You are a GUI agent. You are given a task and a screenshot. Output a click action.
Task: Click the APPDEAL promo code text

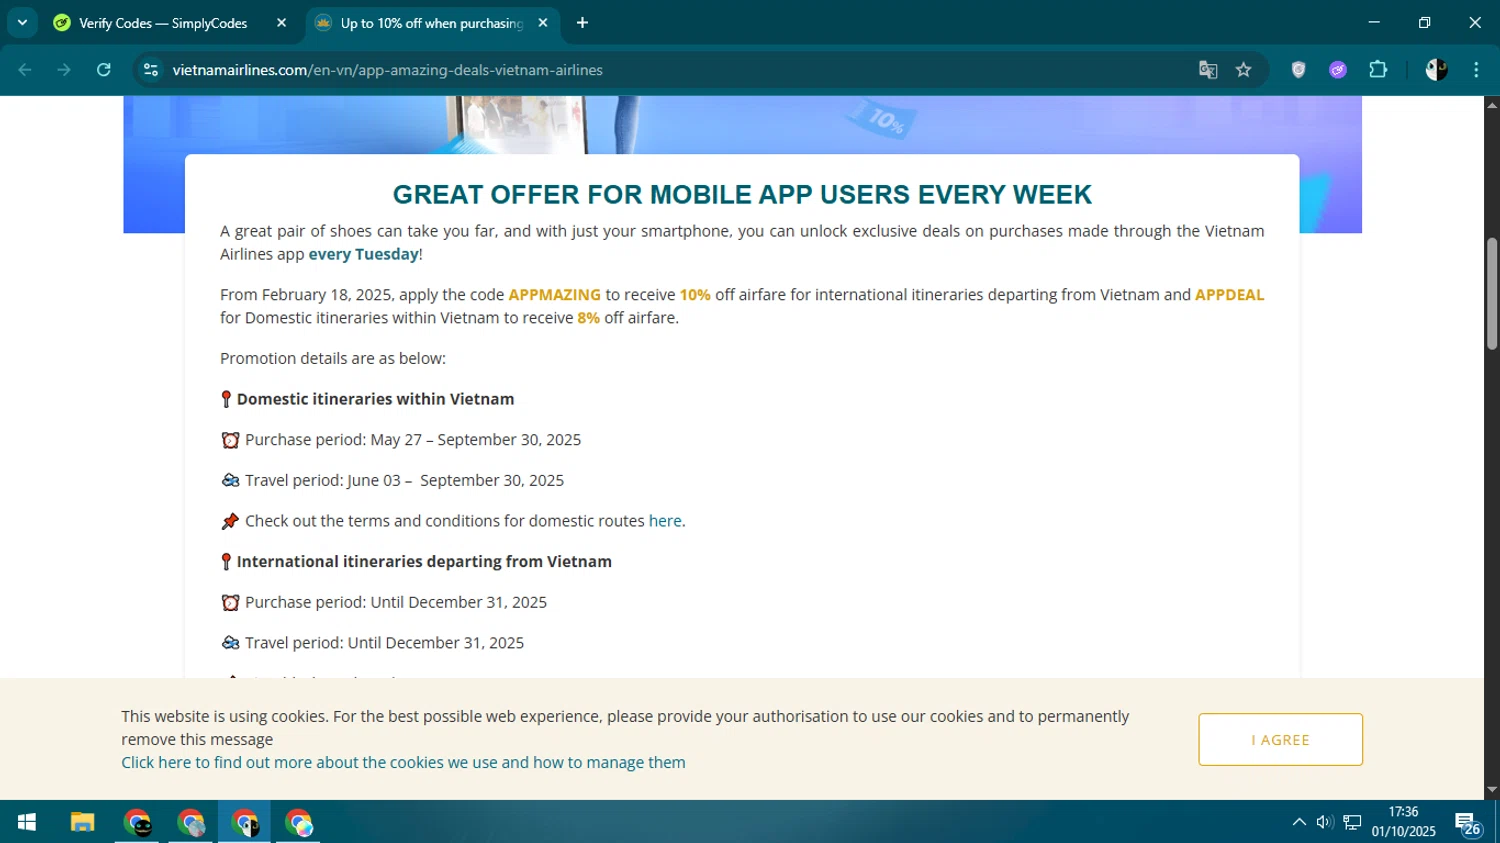[1229, 295]
